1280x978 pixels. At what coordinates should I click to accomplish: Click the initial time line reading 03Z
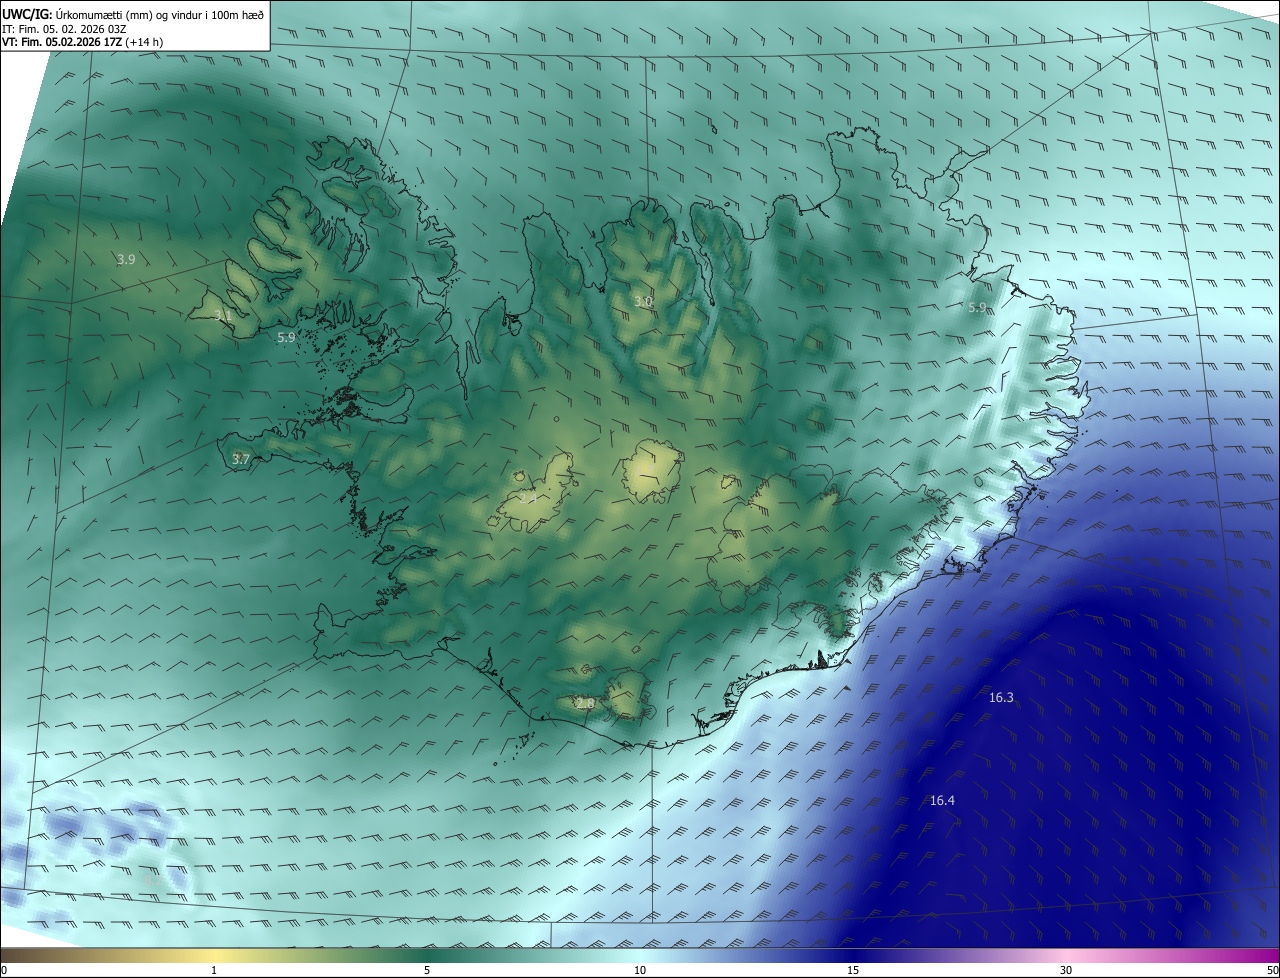tap(66, 28)
